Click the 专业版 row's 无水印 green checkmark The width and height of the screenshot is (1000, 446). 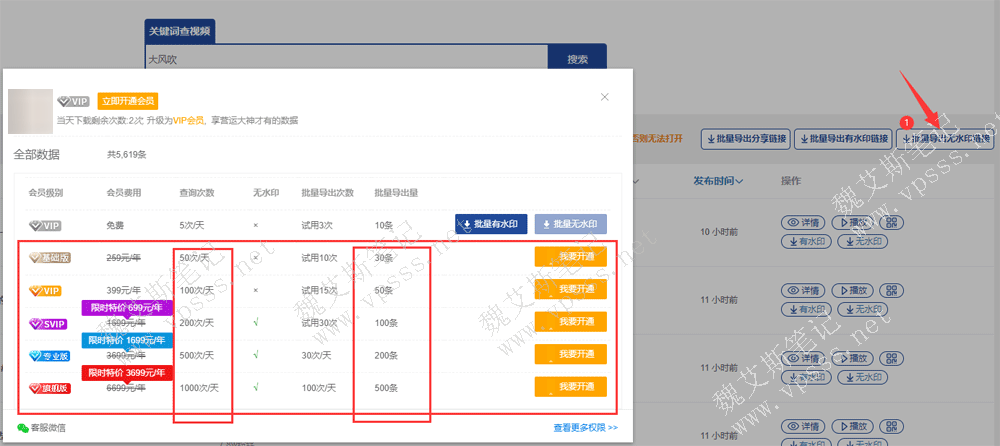(x=255, y=355)
